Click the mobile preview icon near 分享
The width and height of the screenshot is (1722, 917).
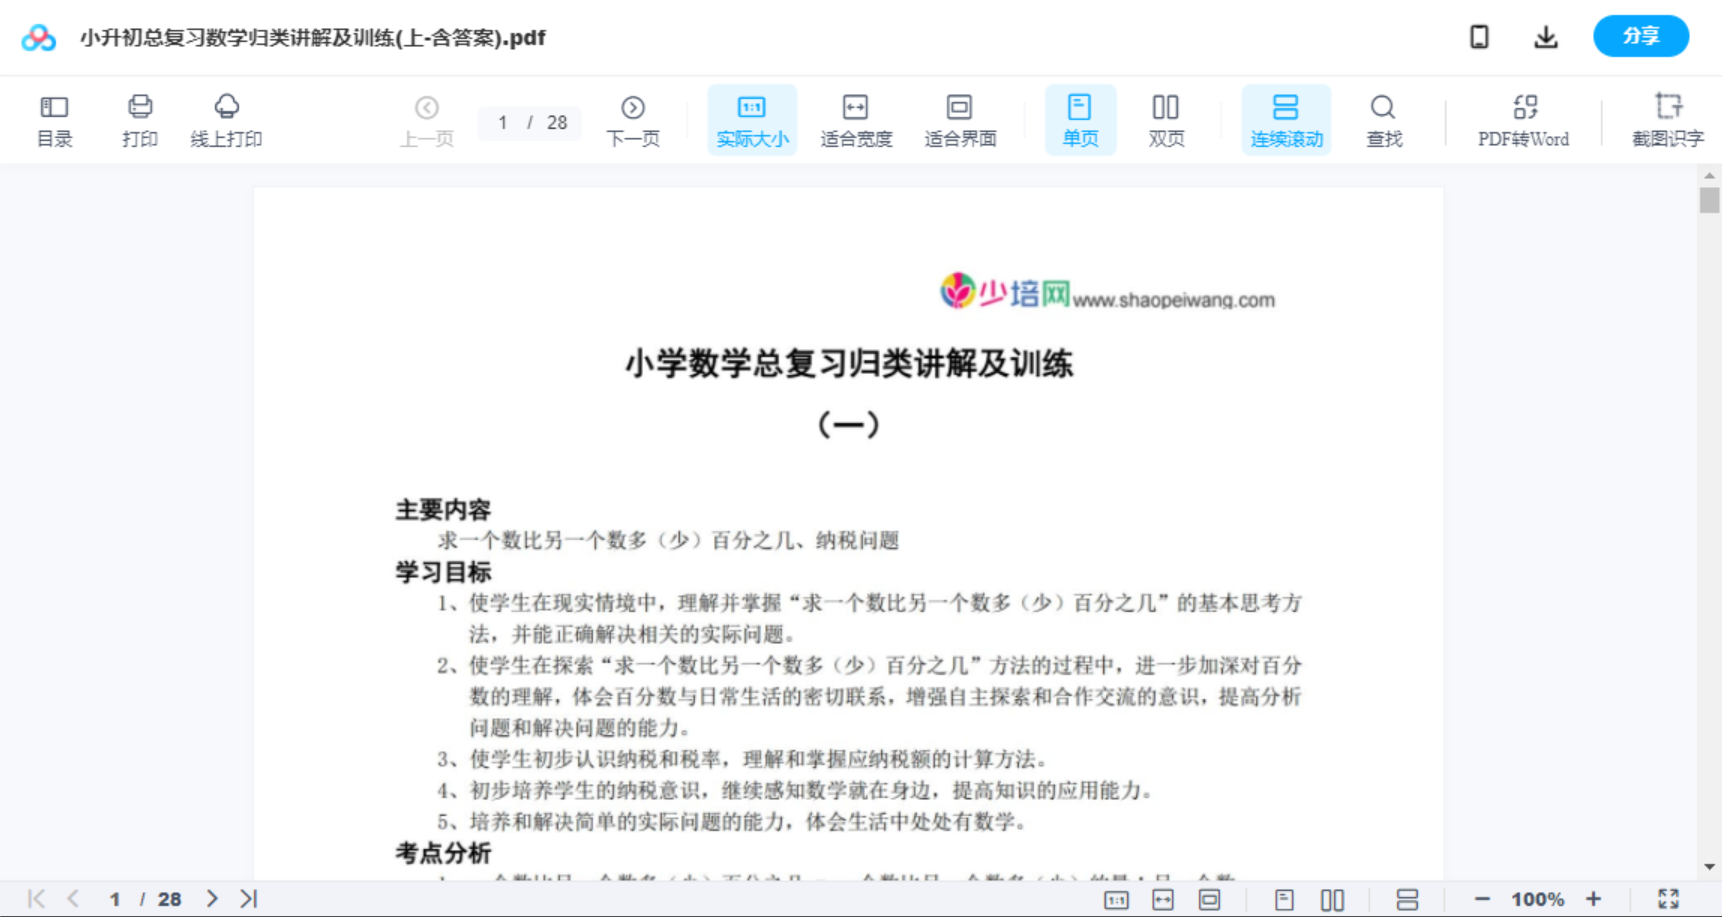coord(1478,36)
